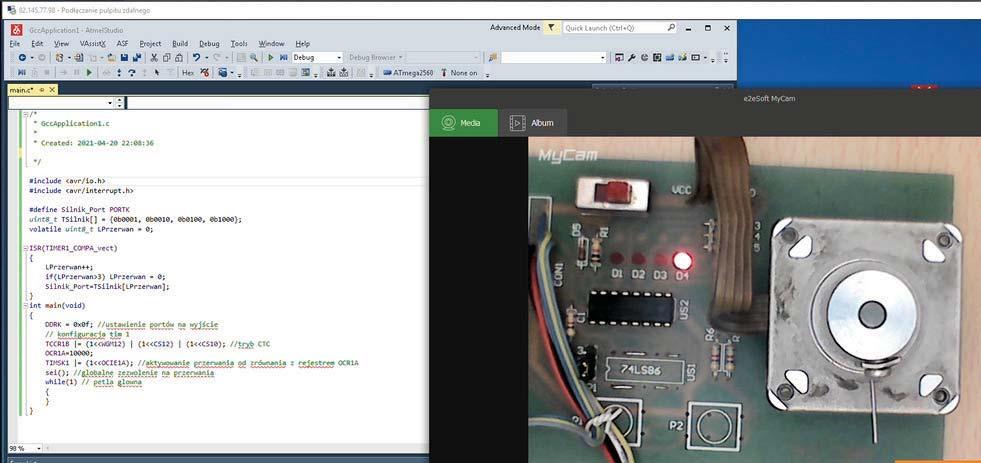
Task: Collapse the int main(void) function block
Action: (25, 305)
